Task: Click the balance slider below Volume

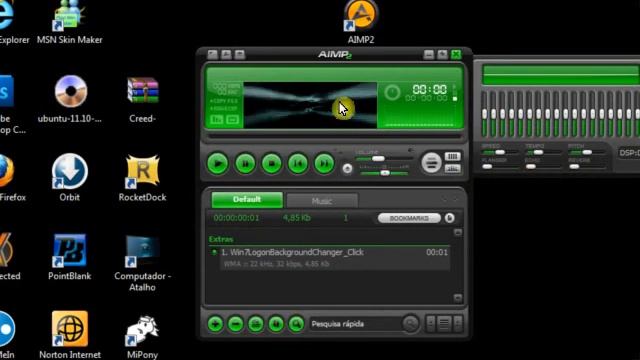Action: click(x=384, y=173)
